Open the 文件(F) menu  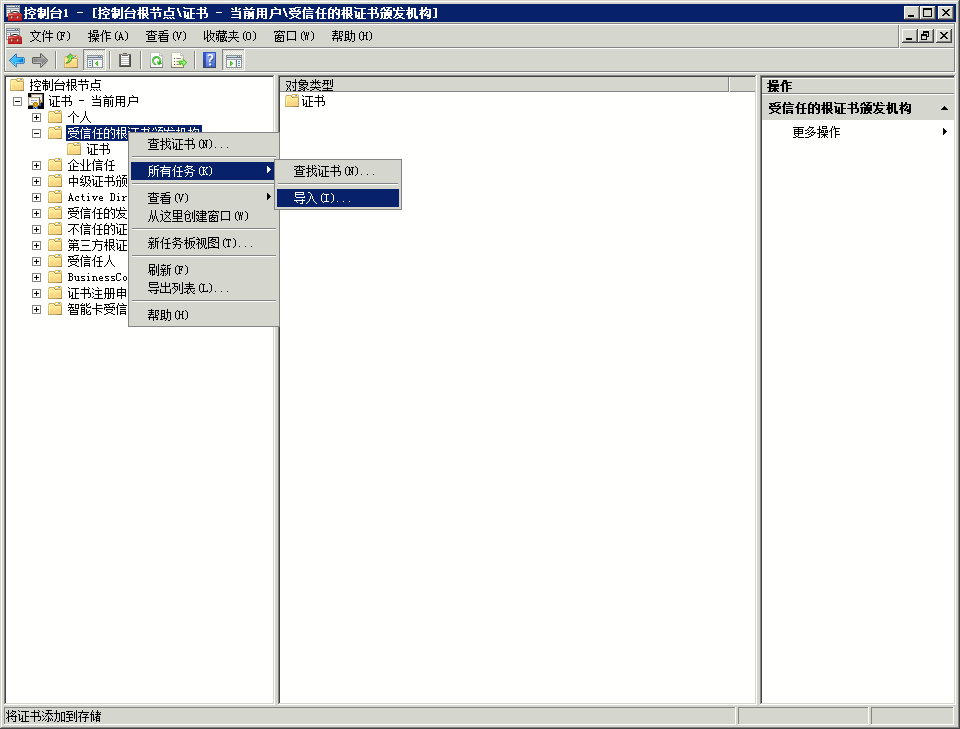50,36
